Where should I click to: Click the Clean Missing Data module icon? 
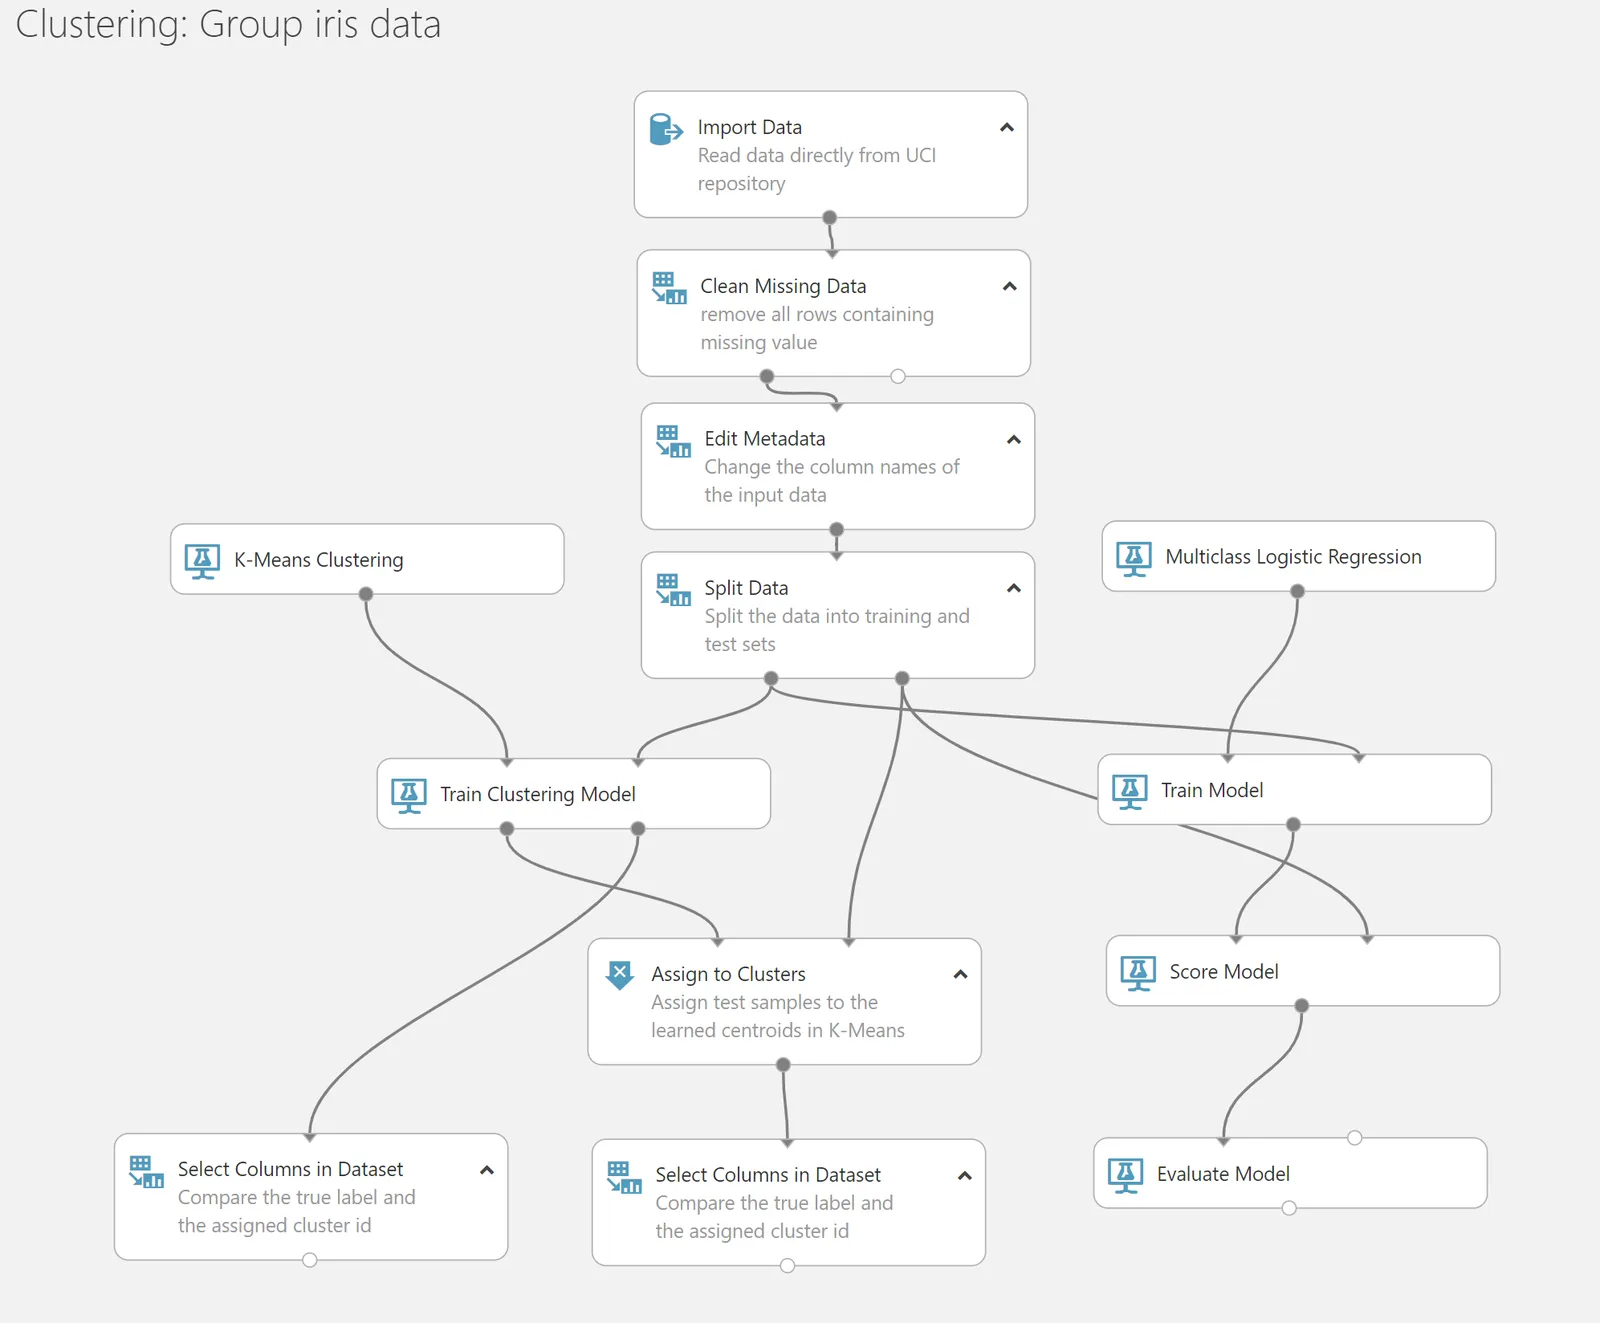pyautogui.click(x=669, y=288)
